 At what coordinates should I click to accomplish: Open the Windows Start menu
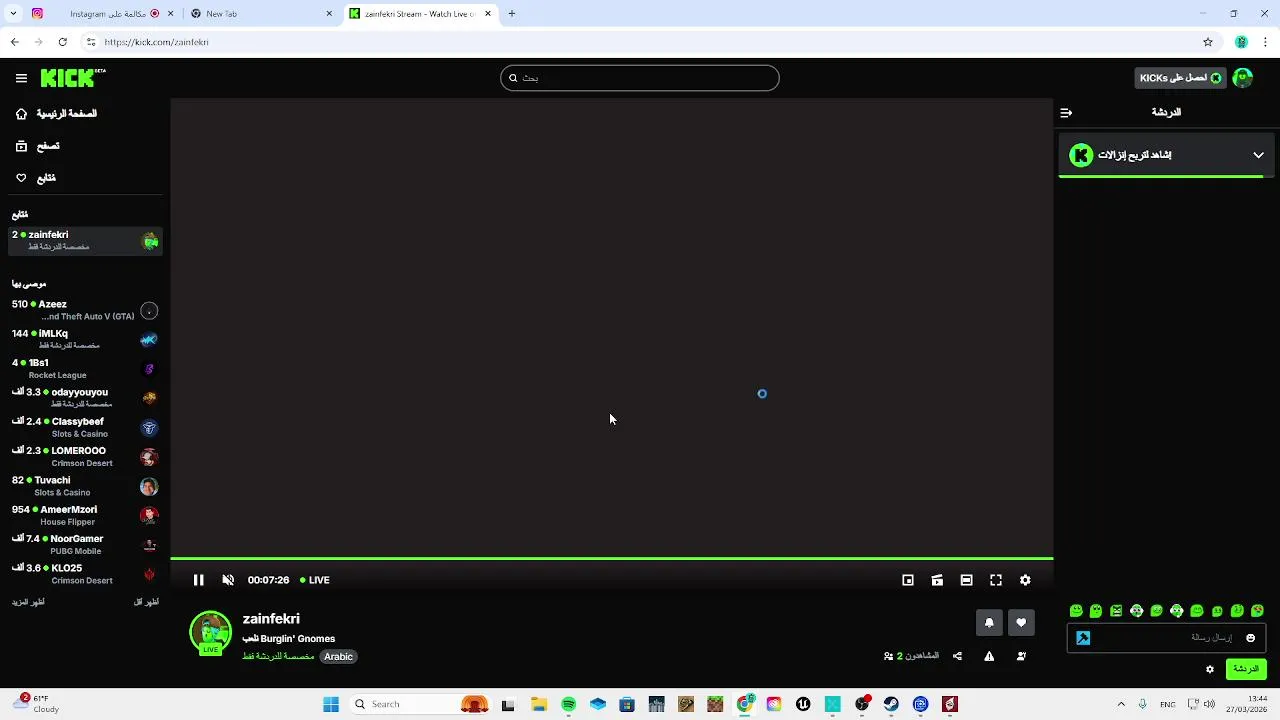331,704
